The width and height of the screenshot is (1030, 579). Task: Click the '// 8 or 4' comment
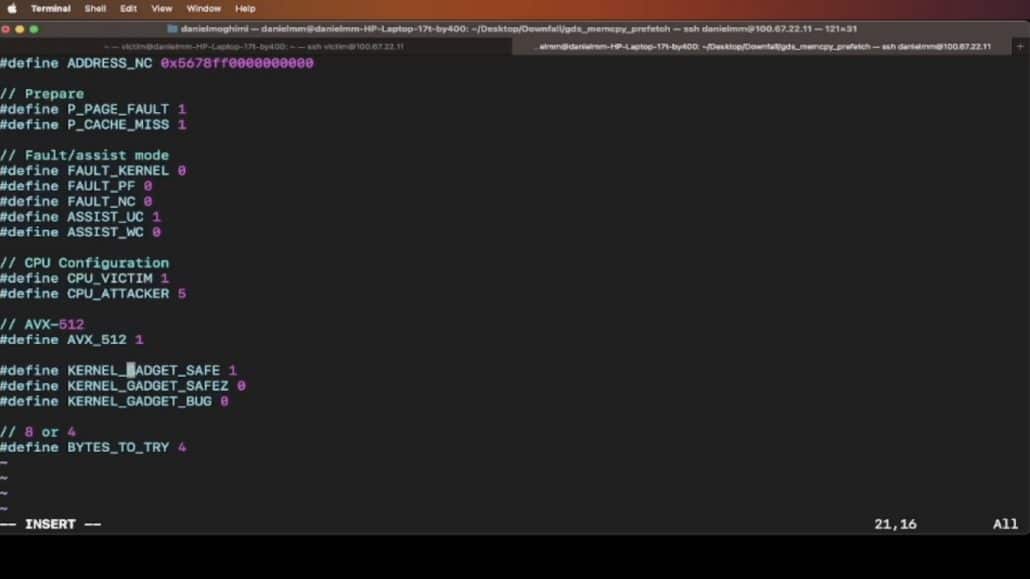(38, 432)
